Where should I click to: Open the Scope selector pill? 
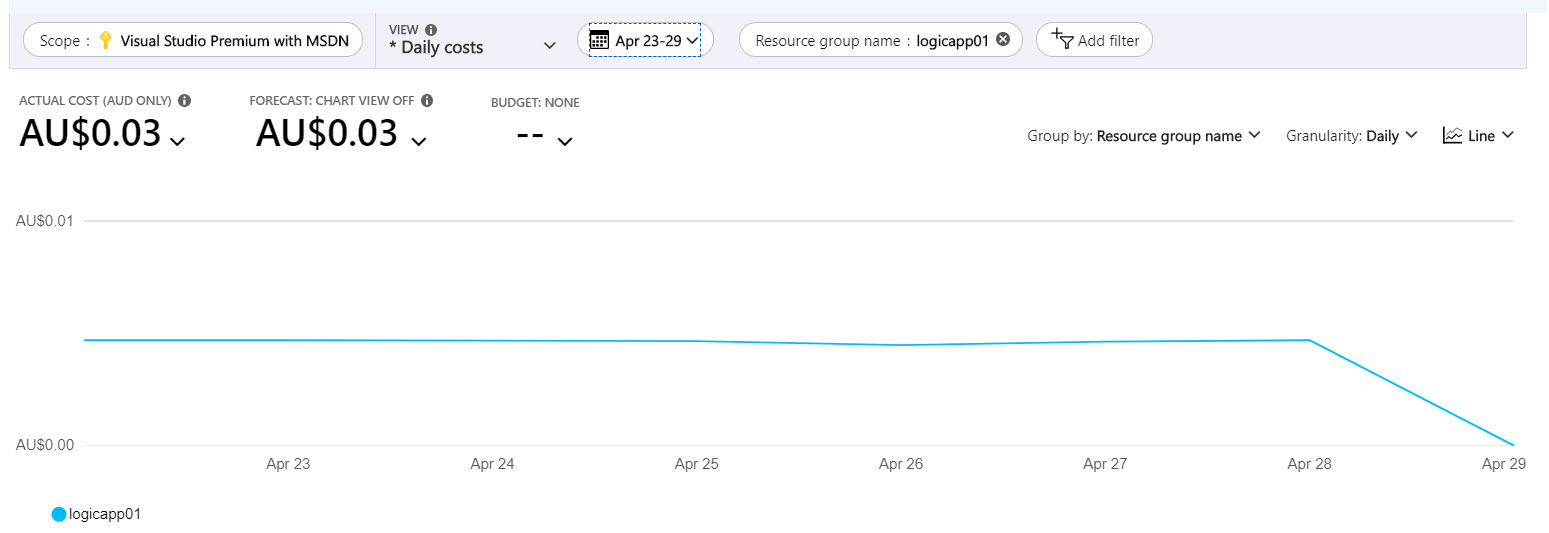[193, 40]
